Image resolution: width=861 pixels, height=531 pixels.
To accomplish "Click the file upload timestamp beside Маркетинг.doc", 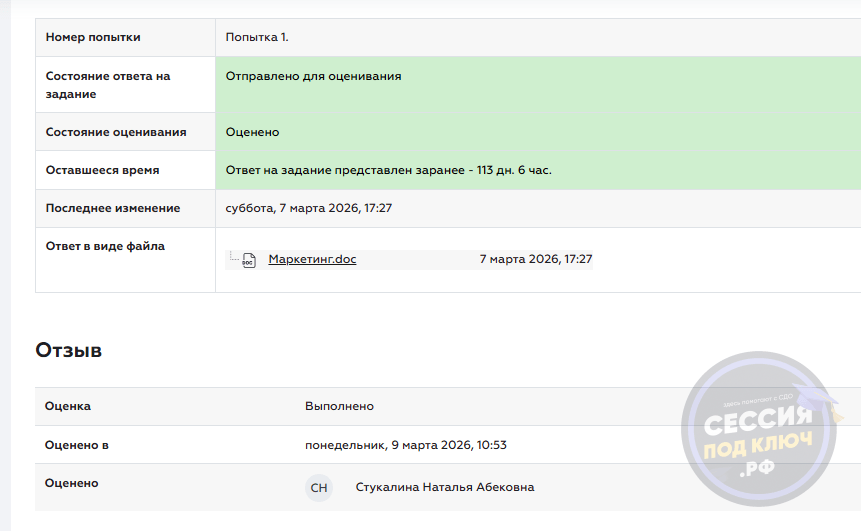I will pos(535,259).
